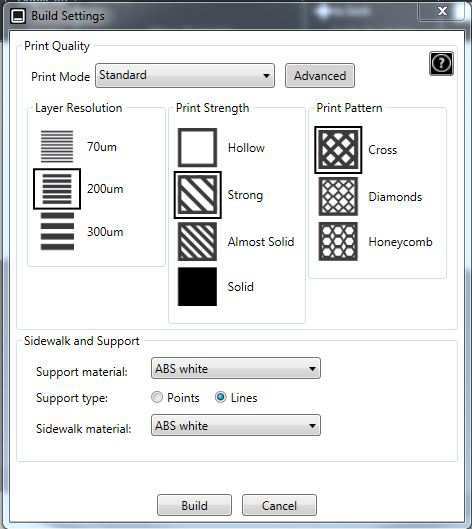
Task: Select the Honeycomb print pattern icon
Action: [338, 242]
